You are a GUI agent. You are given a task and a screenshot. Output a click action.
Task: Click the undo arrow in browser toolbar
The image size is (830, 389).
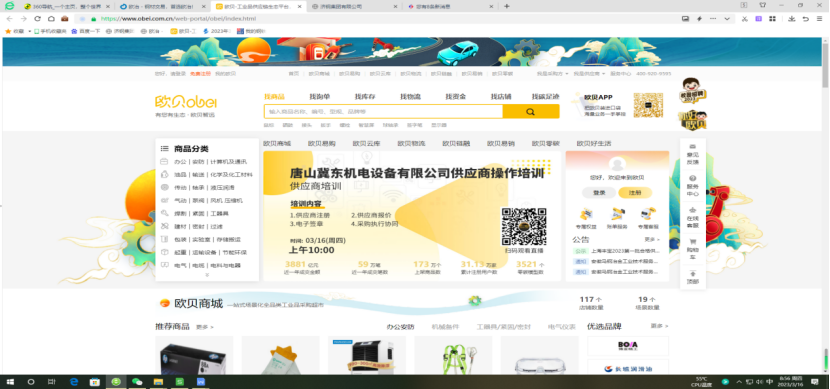806,19
